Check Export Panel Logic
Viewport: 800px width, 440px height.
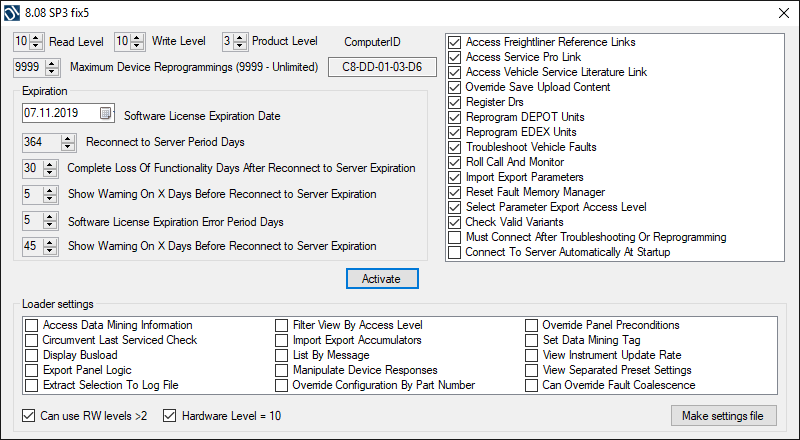click(x=32, y=371)
